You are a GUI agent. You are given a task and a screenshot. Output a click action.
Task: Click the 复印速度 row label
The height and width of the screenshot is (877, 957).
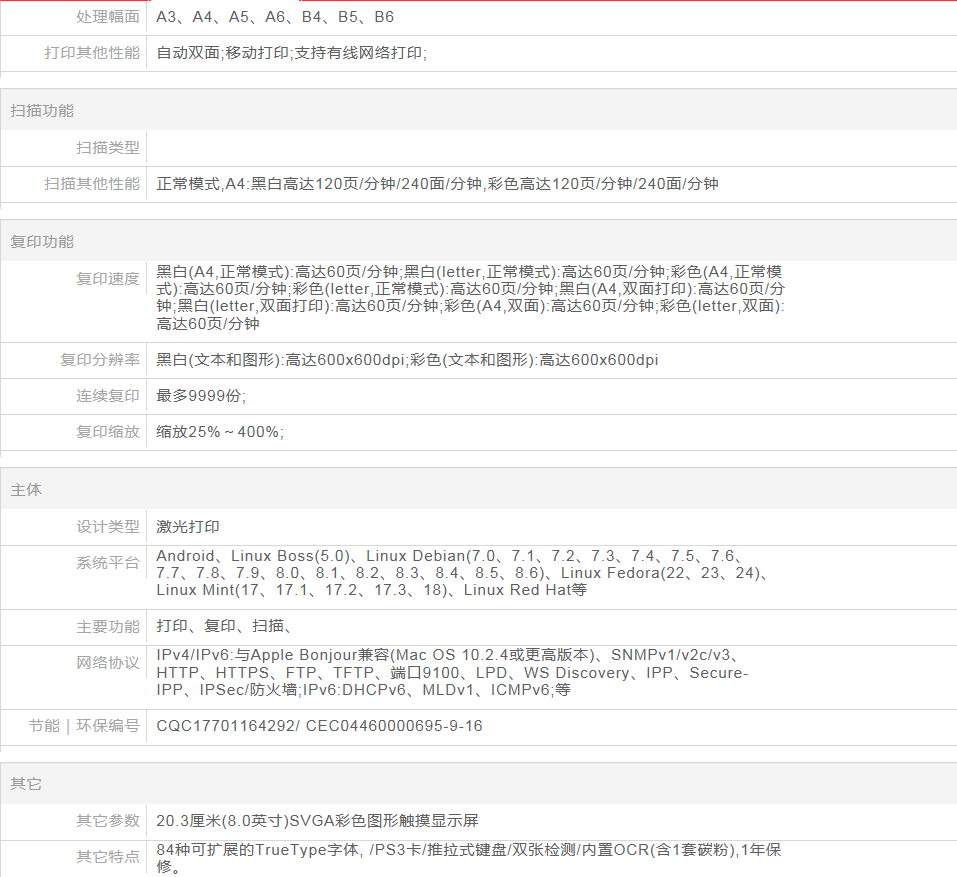tap(108, 279)
